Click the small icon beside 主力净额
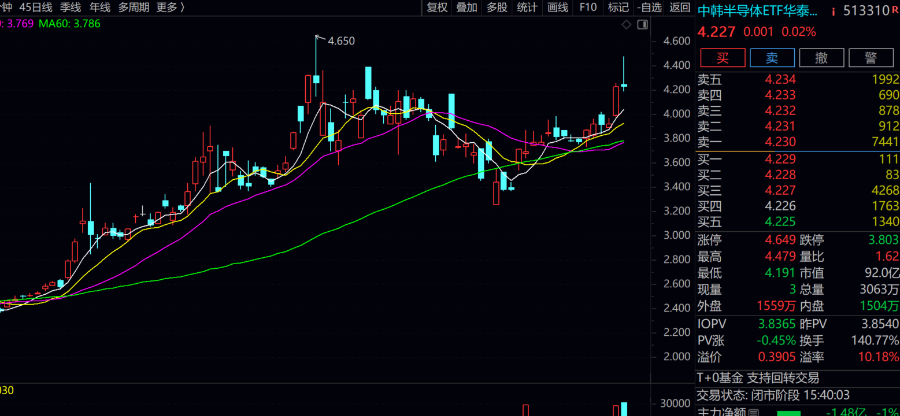 pyautogui.click(x=753, y=411)
